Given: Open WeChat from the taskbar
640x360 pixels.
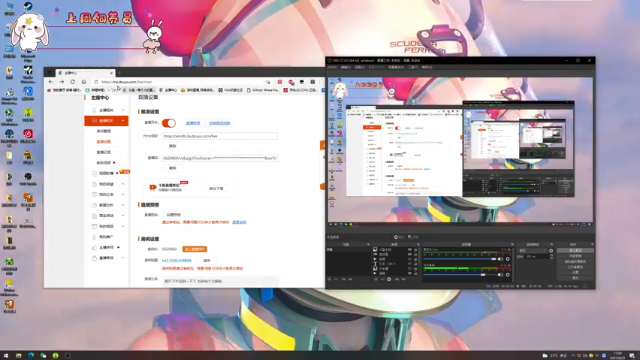Looking at the screenshot, I should point(43,356).
